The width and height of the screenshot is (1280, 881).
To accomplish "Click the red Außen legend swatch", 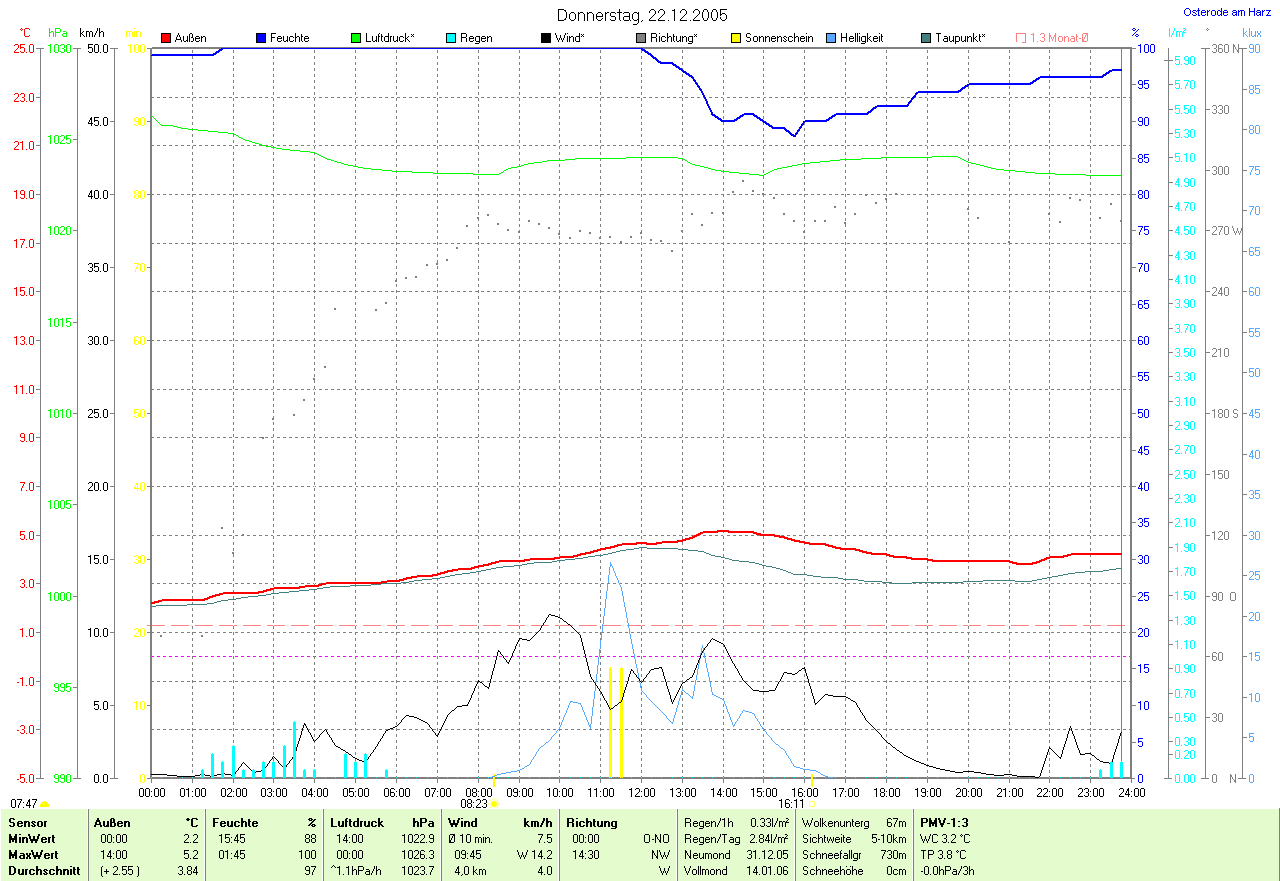I will pyautogui.click(x=166, y=38).
